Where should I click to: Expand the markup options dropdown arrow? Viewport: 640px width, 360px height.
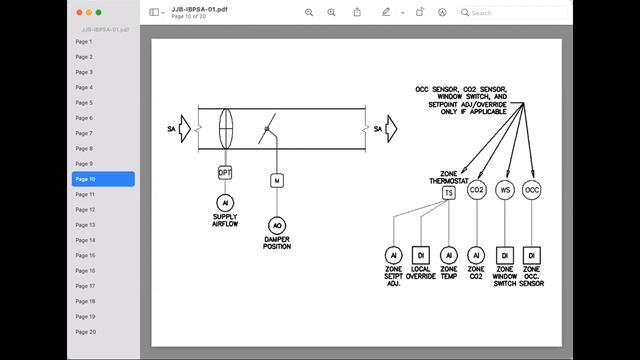click(402, 13)
